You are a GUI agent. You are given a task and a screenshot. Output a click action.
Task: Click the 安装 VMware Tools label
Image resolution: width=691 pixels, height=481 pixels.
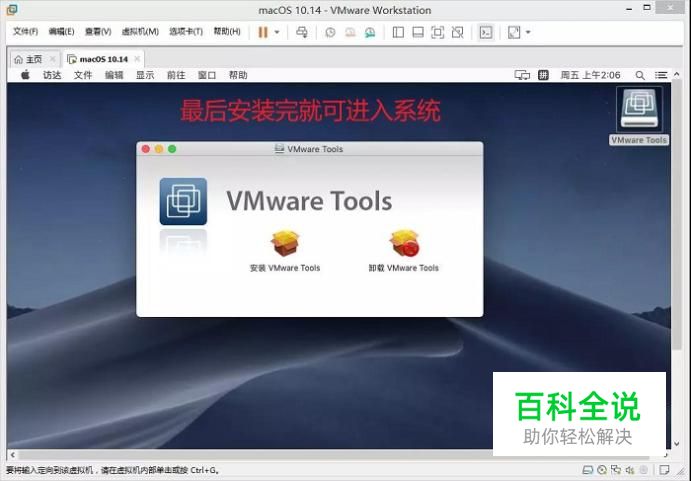[285, 268]
